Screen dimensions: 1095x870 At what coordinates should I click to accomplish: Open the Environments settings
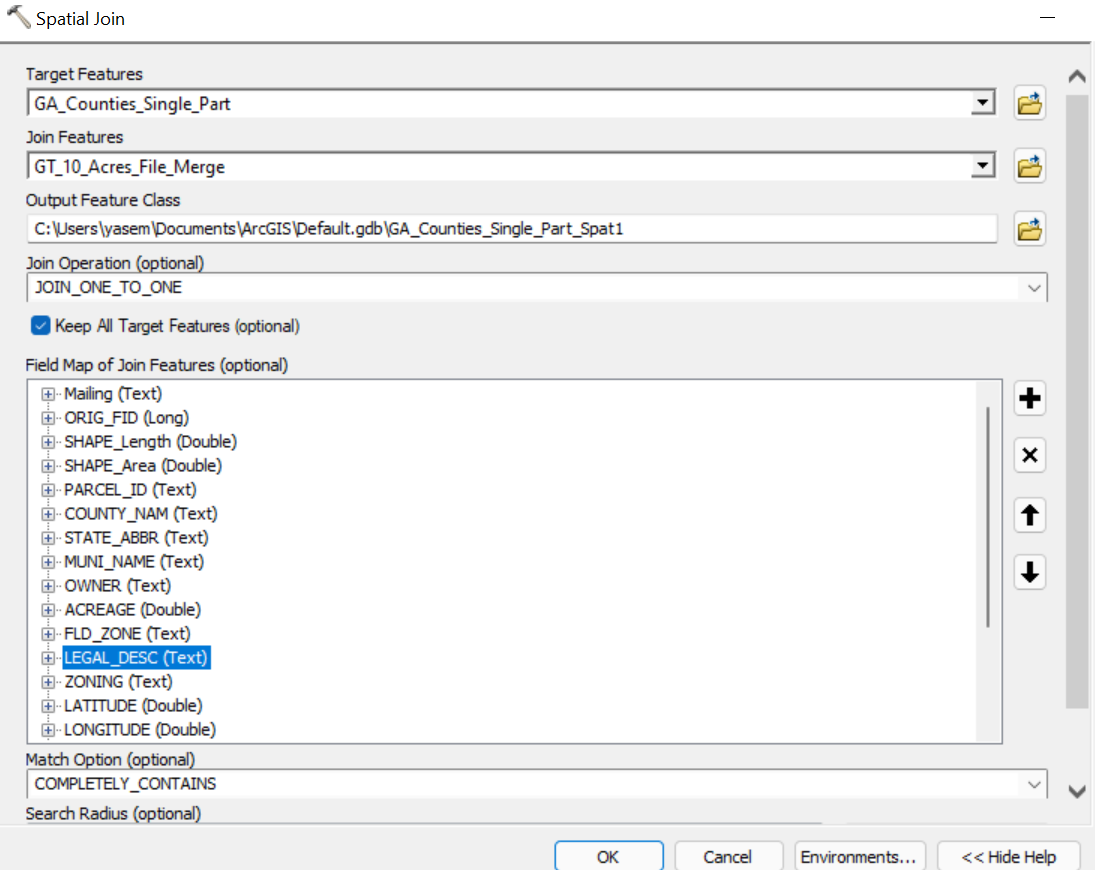(x=860, y=856)
